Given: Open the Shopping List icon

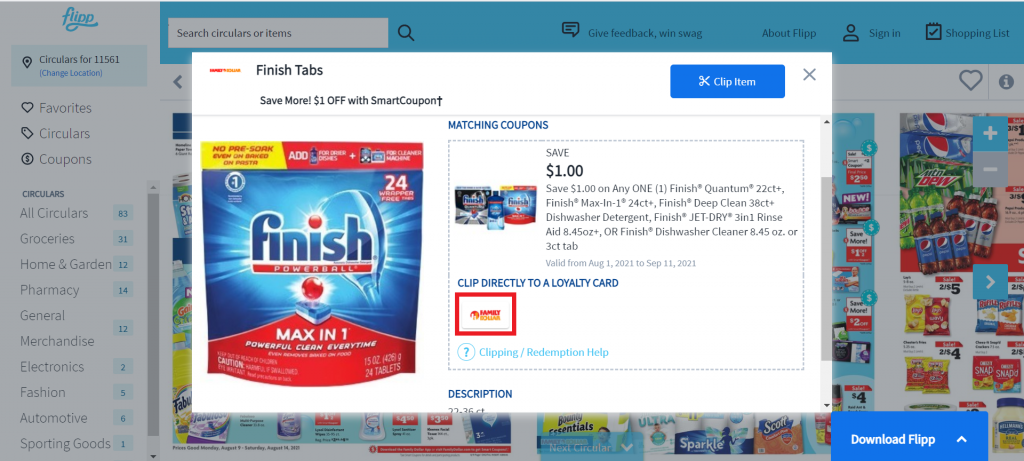Looking at the screenshot, I should 933,32.
